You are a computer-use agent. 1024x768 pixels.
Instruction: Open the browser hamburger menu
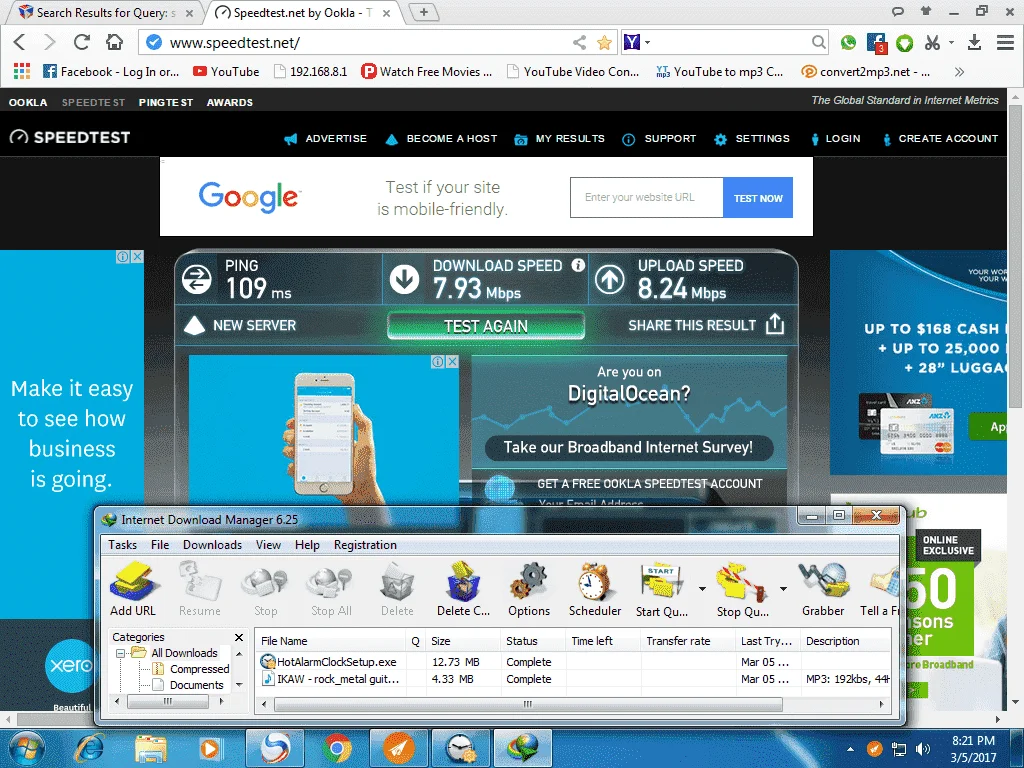coord(1005,42)
